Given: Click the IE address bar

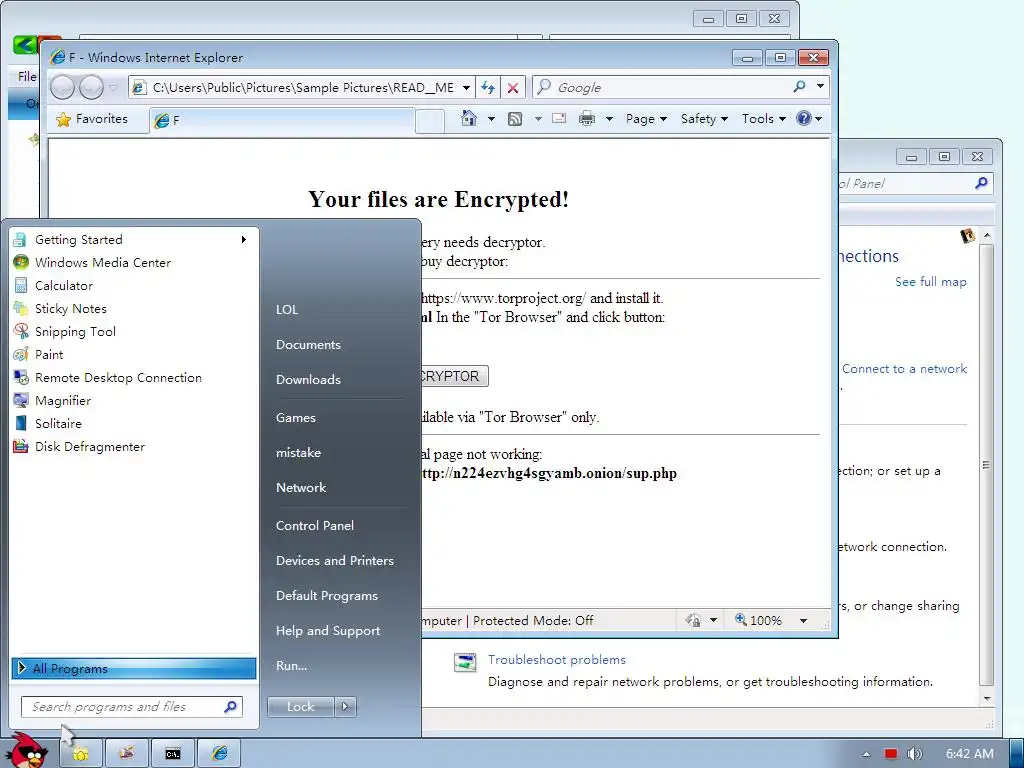Looking at the screenshot, I should pyautogui.click(x=304, y=88).
